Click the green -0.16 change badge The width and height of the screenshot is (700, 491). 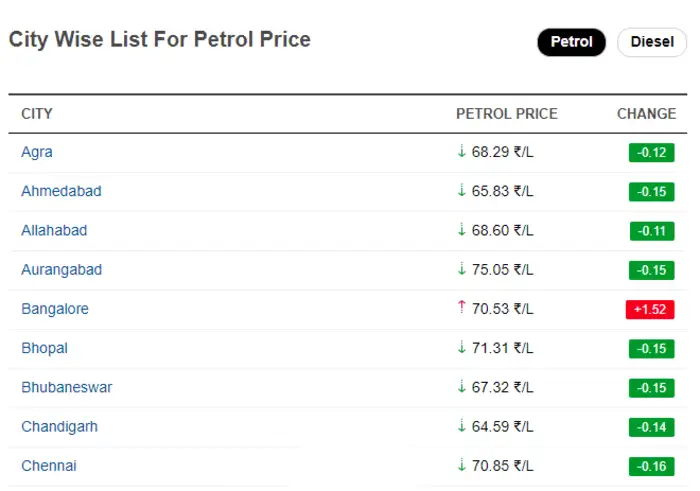tap(651, 467)
